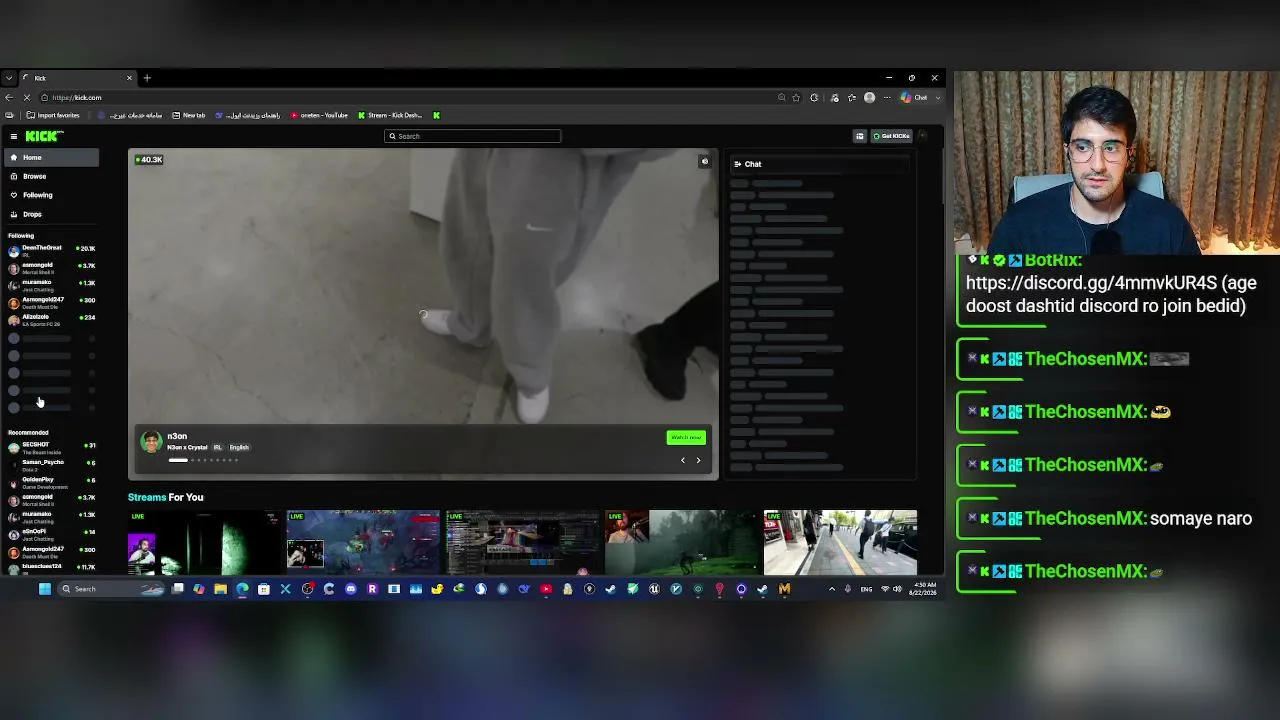1280x720 pixels.
Task: Open the Following section in sidebar
Action: click(x=51, y=195)
